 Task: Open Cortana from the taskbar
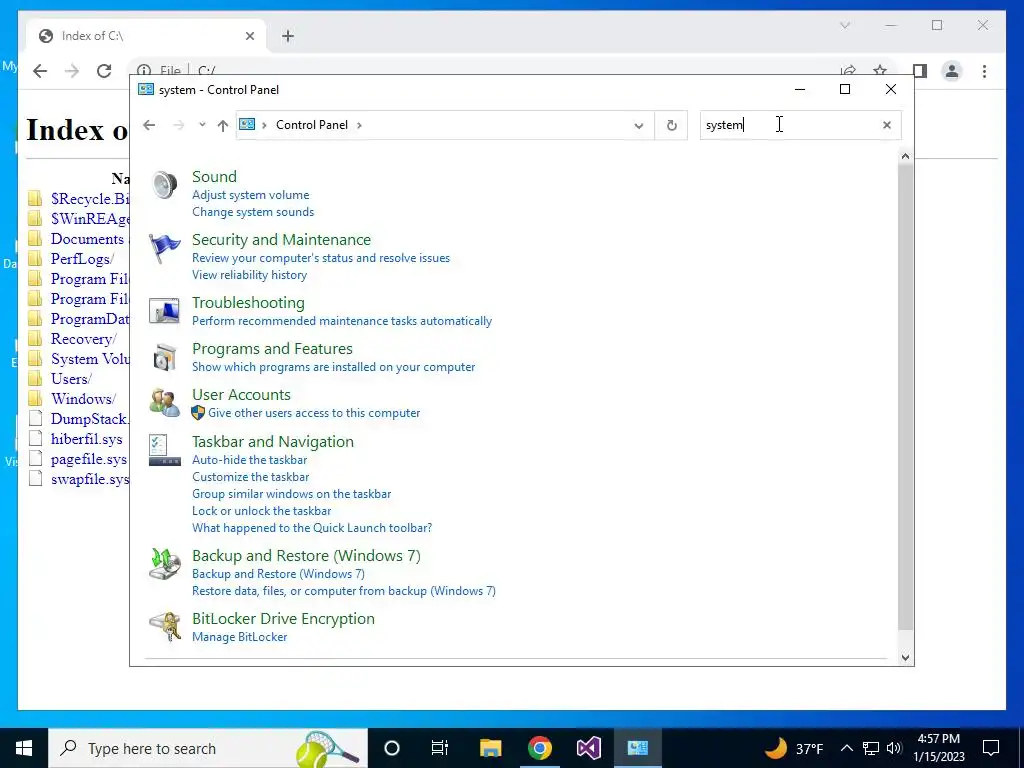[x=392, y=748]
